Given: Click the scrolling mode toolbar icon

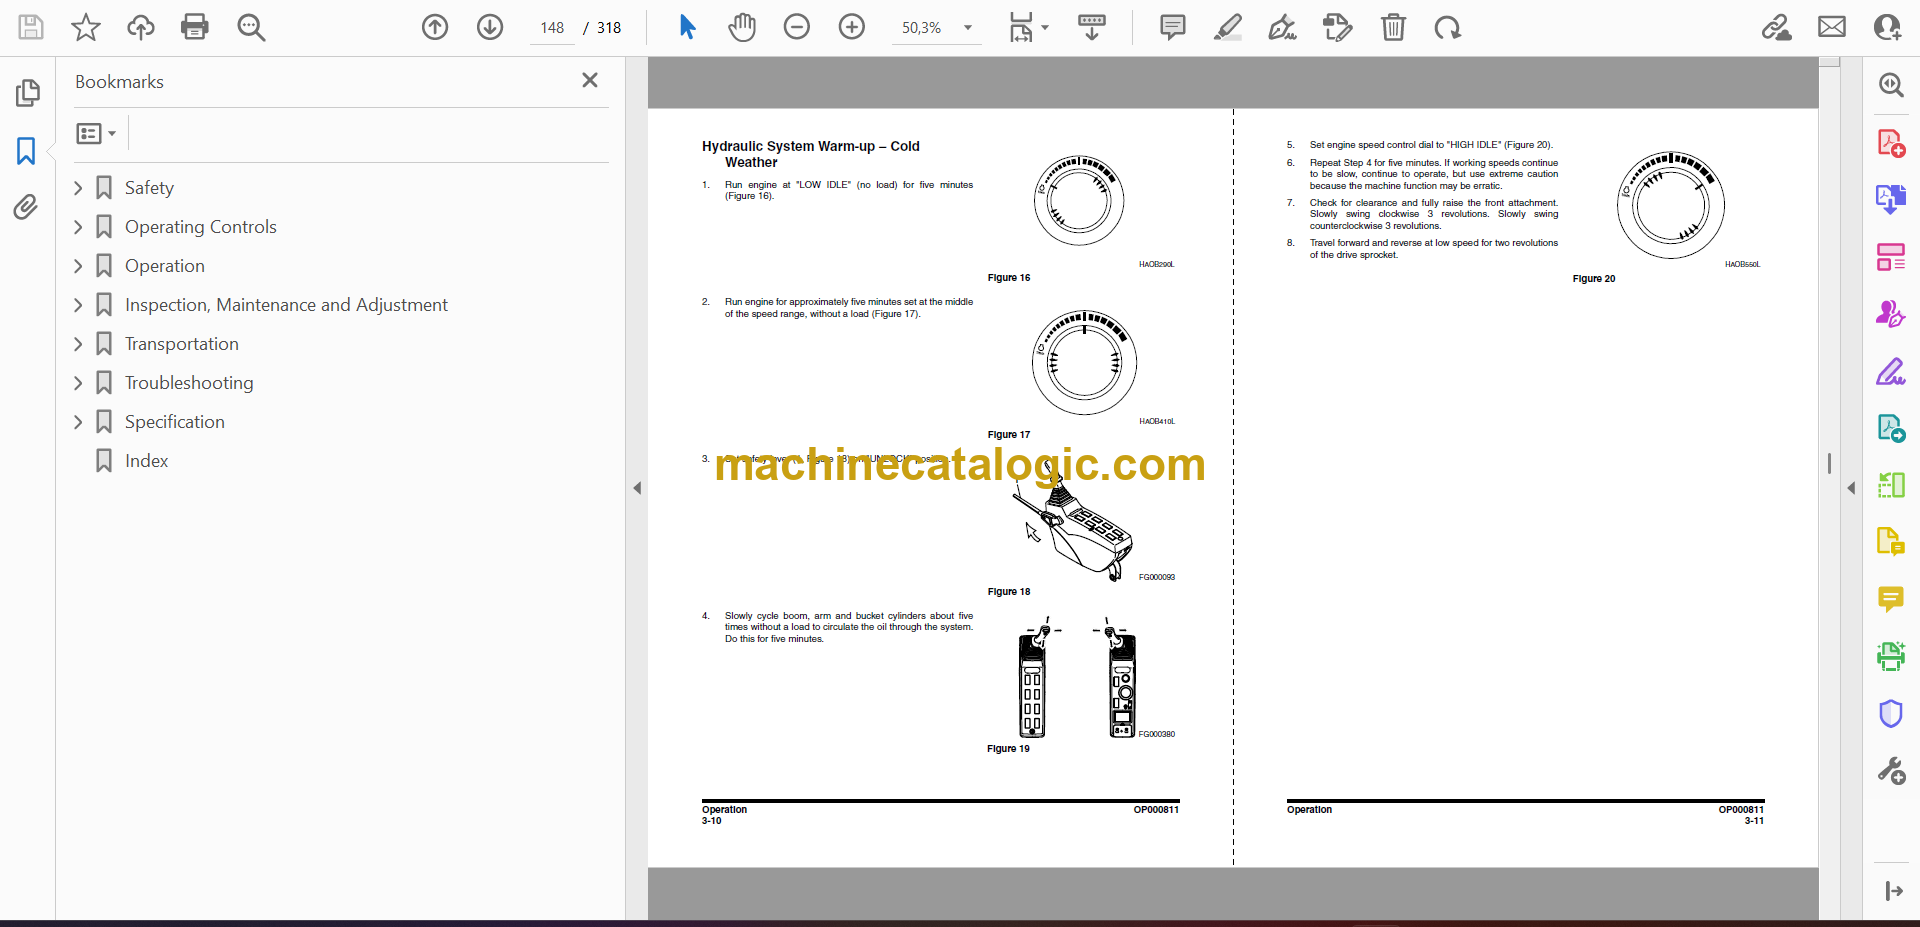Looking at the screenshot, I should (x=1092, y=27).
